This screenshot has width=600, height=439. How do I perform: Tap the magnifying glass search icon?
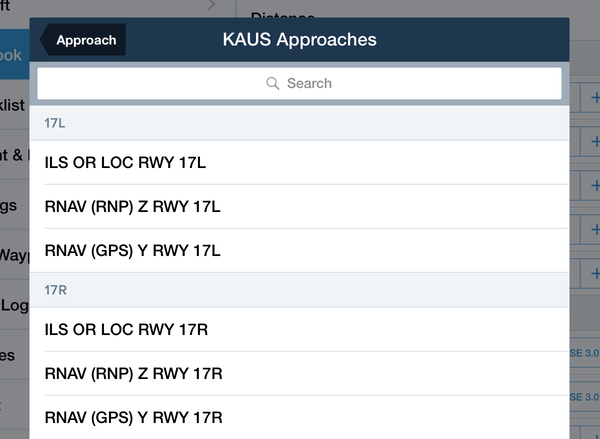[272, 83]
